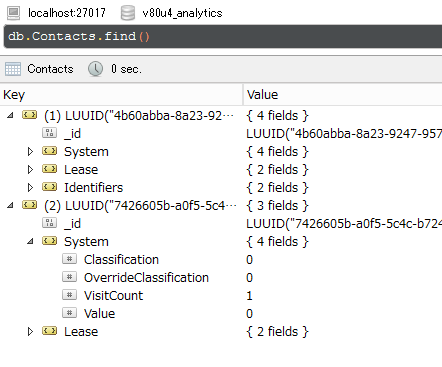
Task: Expand the System node under record (1)
Action: [30, 152]
